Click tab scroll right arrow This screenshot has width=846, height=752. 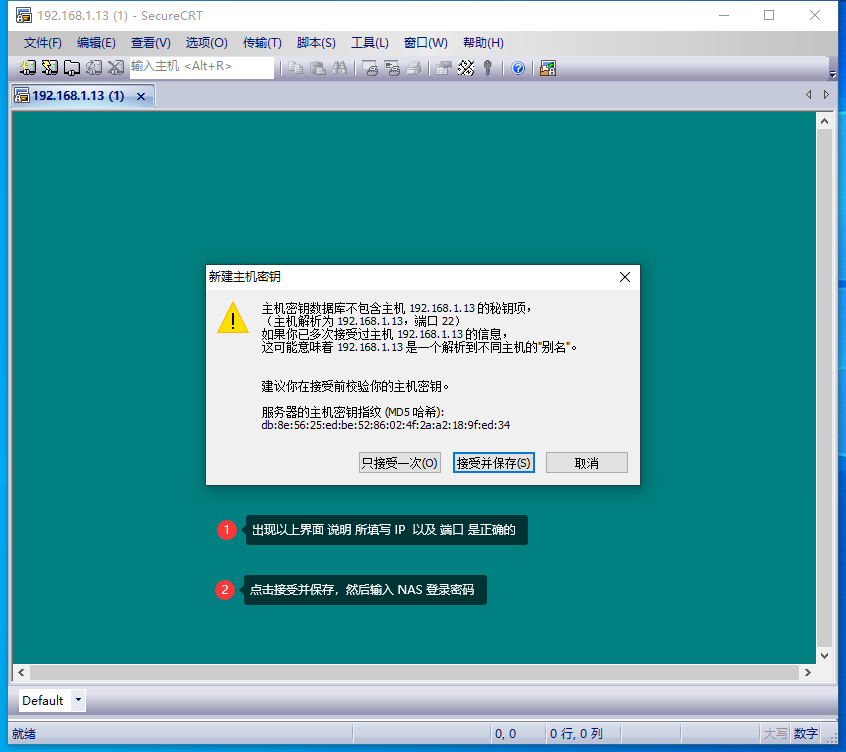click(826, 94)
